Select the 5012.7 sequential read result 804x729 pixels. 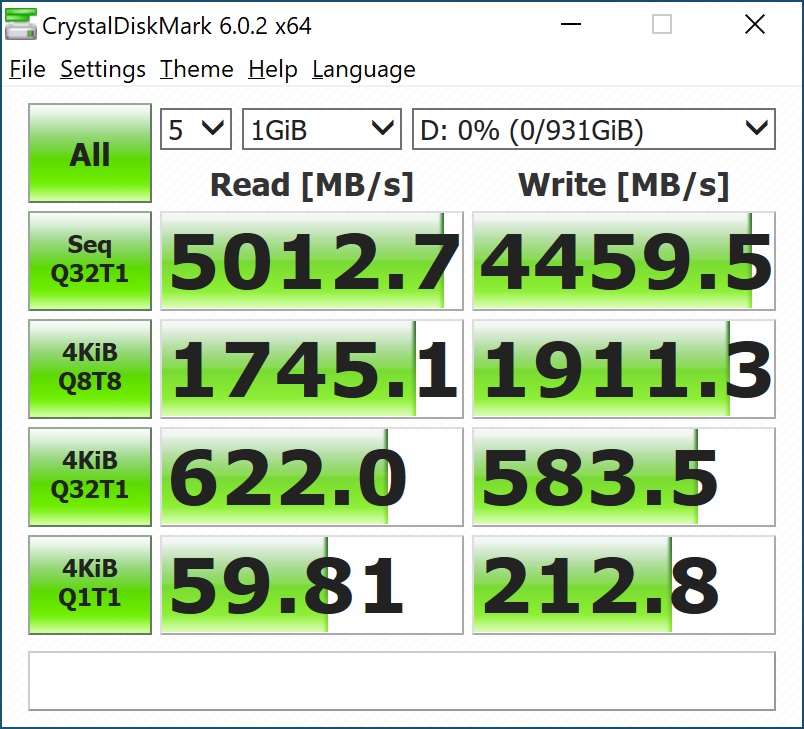[312, 261]
